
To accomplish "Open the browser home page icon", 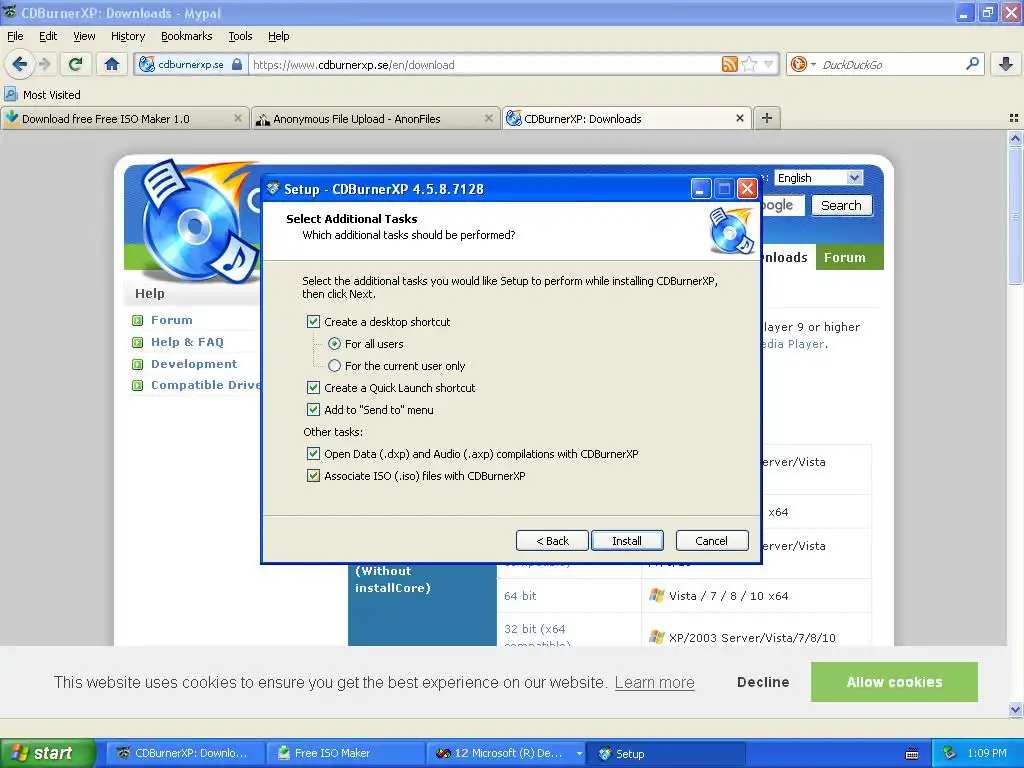I will (112, 64).
